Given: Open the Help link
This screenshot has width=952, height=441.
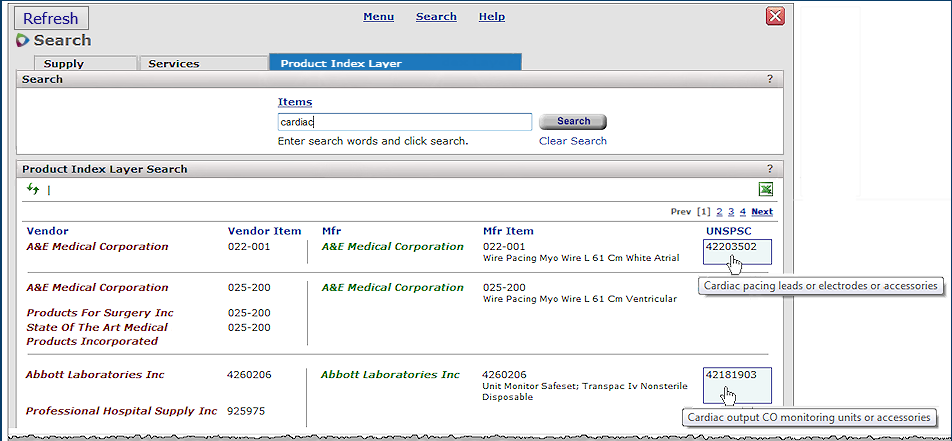Looking at the screenshot, I should (491, 17).
